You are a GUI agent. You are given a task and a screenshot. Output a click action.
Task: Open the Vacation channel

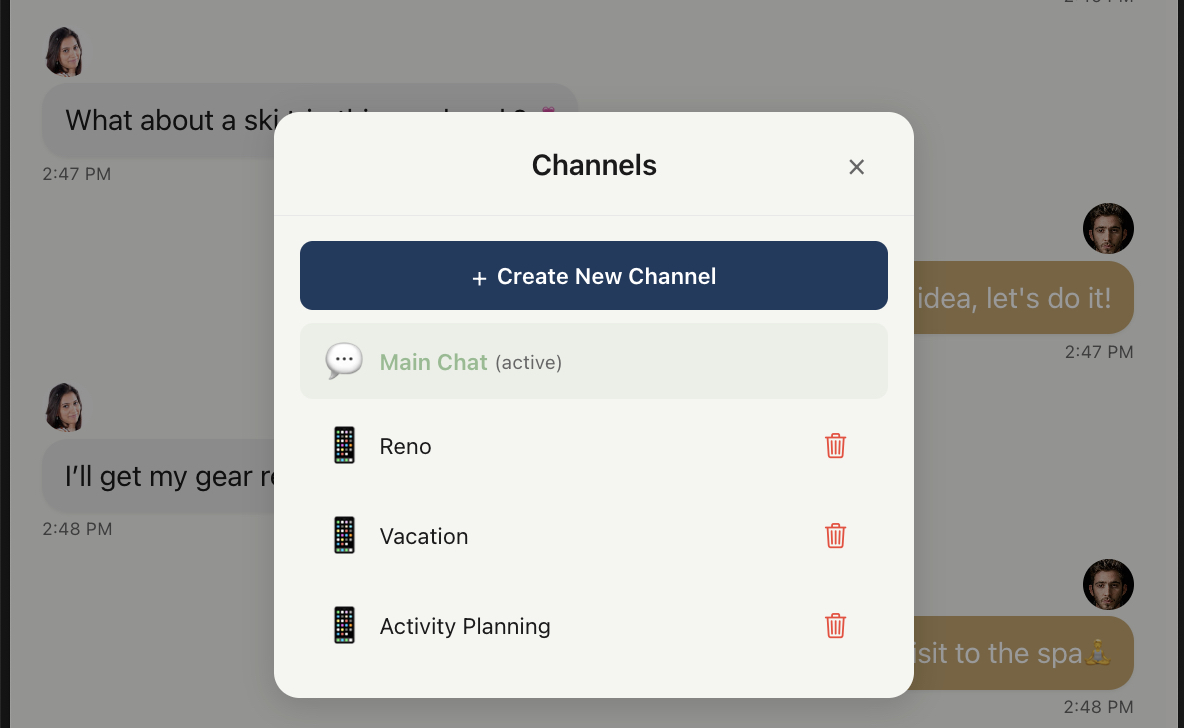pos(424,536)
